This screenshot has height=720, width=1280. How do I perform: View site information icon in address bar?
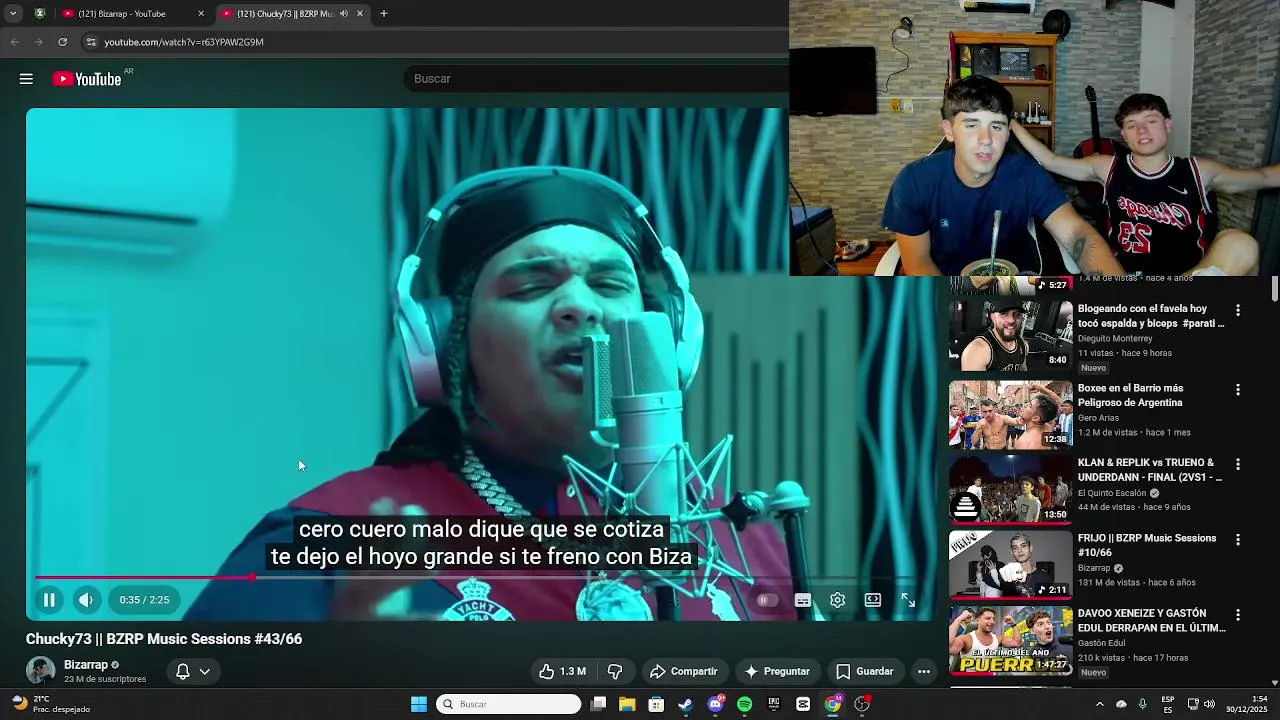click(91, 42)
